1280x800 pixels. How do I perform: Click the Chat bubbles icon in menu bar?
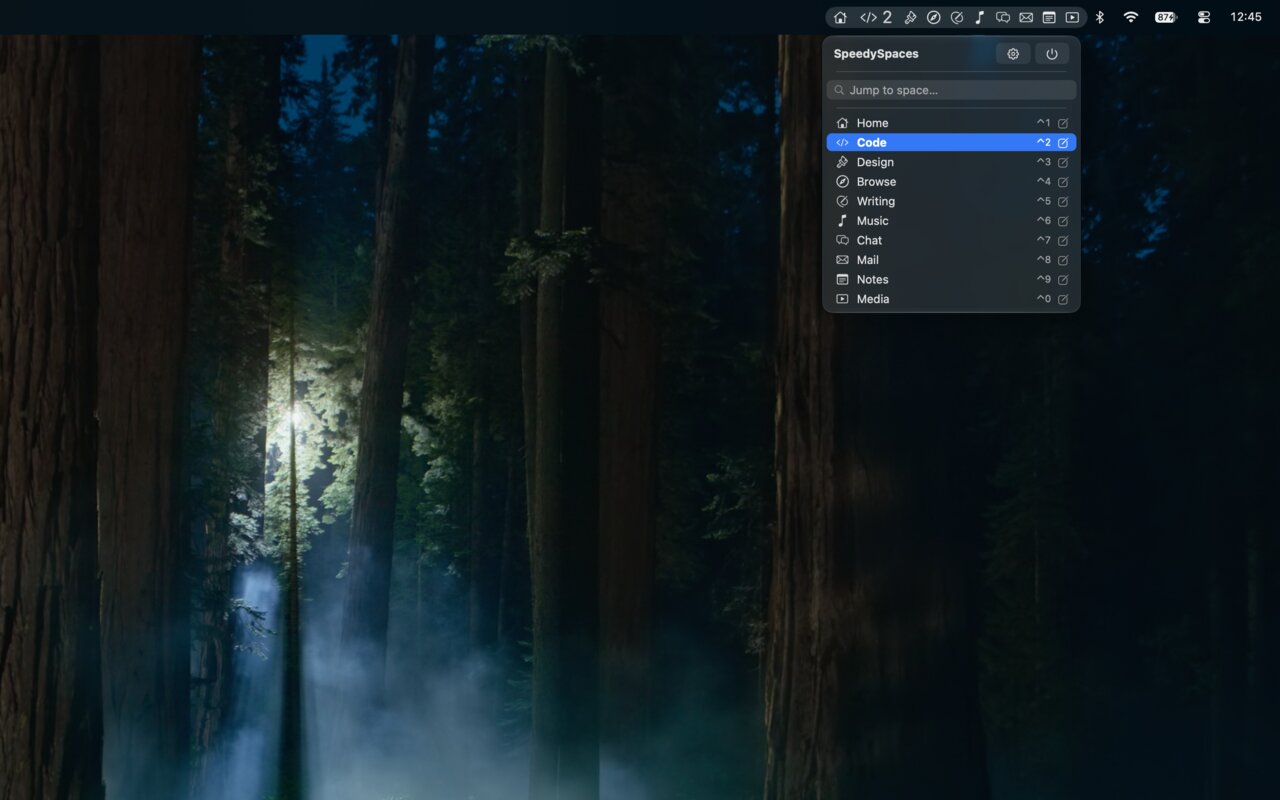click(x=1003, y=17)
